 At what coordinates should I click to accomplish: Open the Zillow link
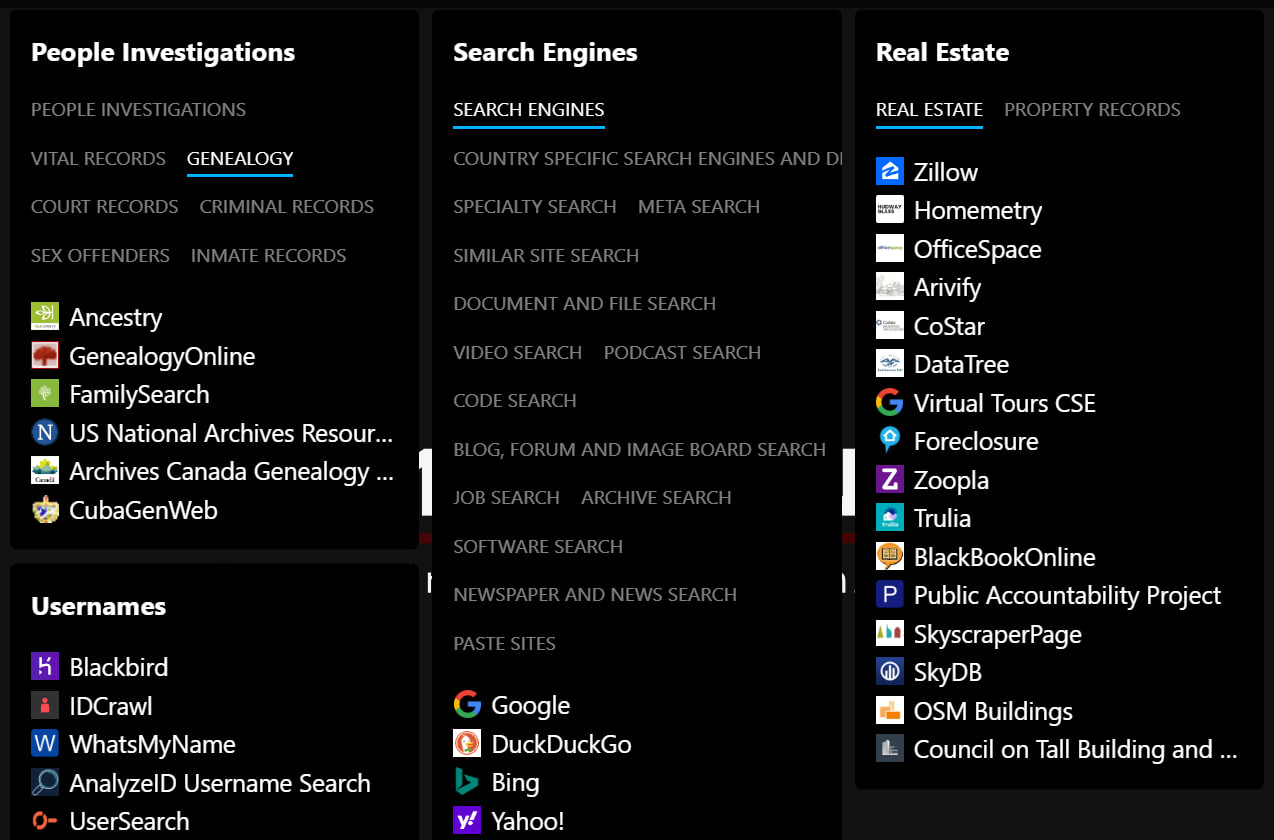pos(946,172)
